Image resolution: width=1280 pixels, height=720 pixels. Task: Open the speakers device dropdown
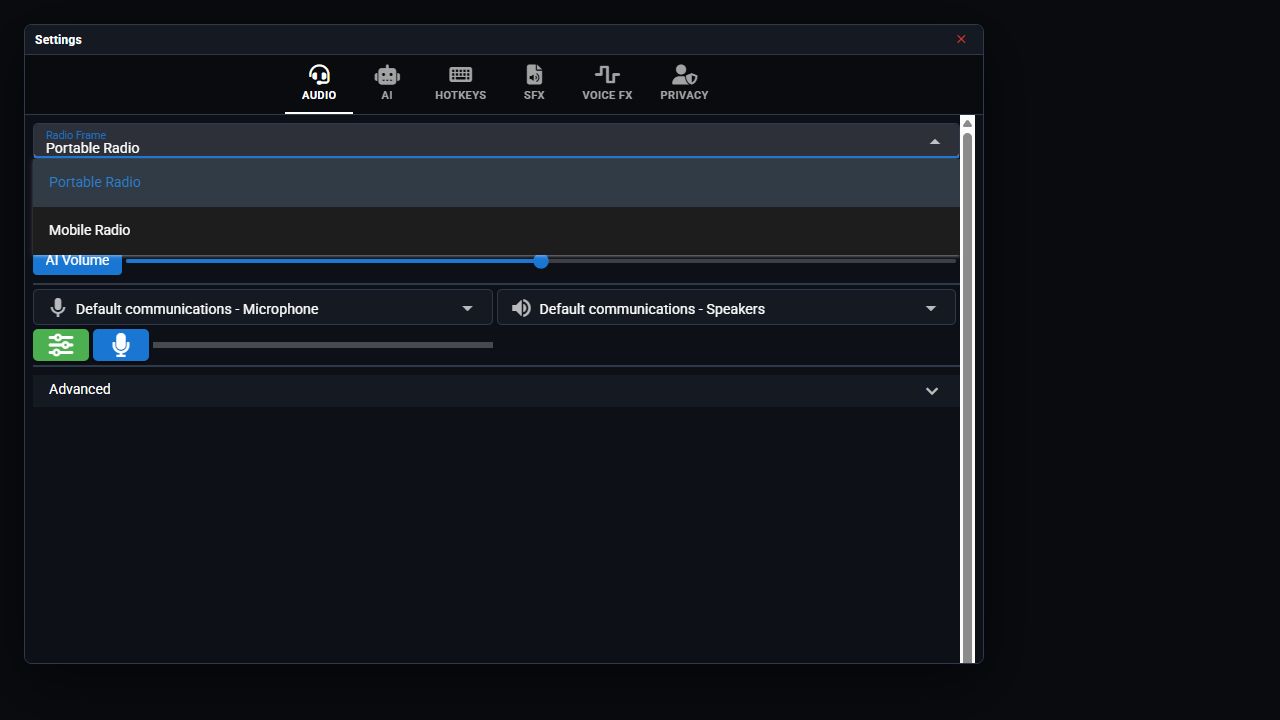tap(726, 308)
